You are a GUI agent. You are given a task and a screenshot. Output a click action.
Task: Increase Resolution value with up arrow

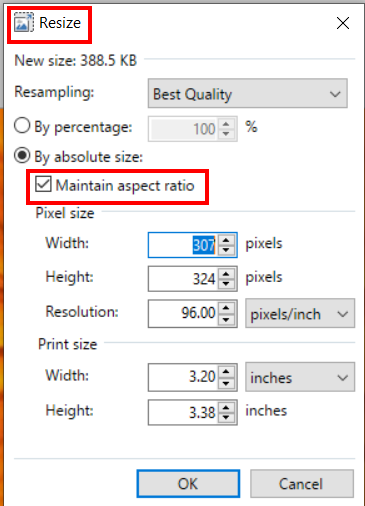tap(226, 308)
